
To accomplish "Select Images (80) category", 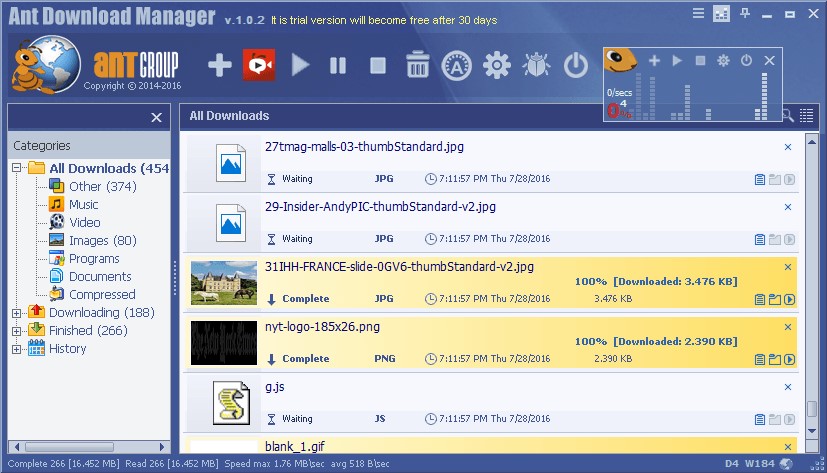I will point(103,240).
